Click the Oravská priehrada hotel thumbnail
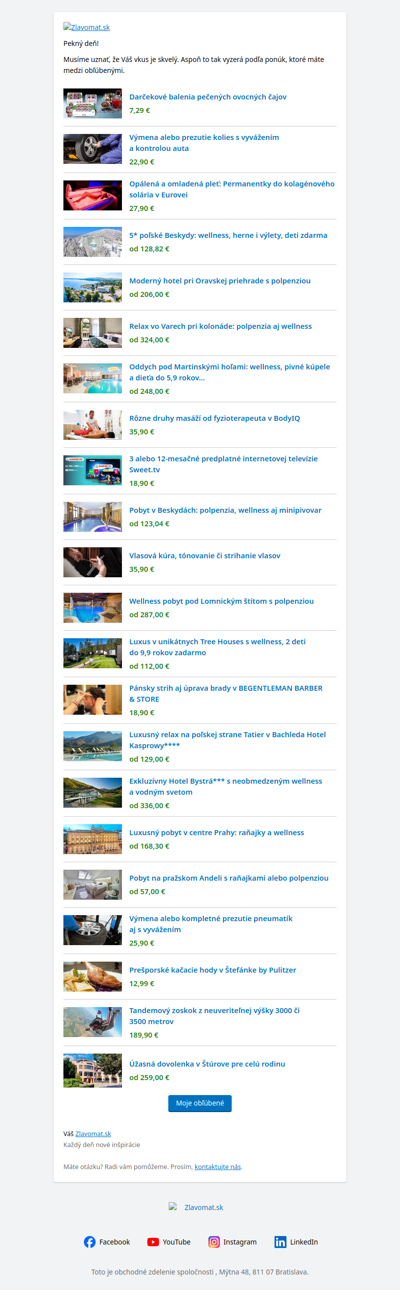Image resolution: width=400 pixels, height=1290 pixels. click(92, 287)
